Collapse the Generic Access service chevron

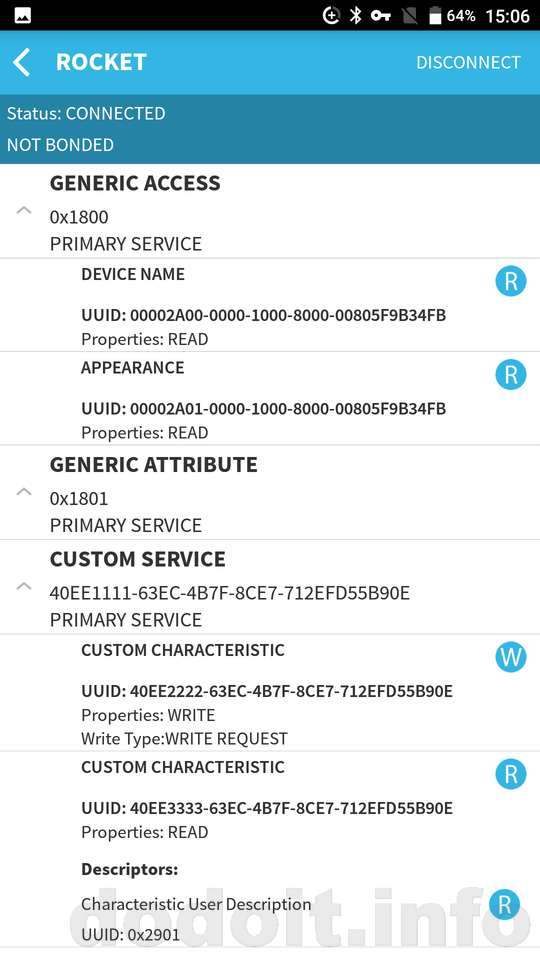(x=23, y=211)
